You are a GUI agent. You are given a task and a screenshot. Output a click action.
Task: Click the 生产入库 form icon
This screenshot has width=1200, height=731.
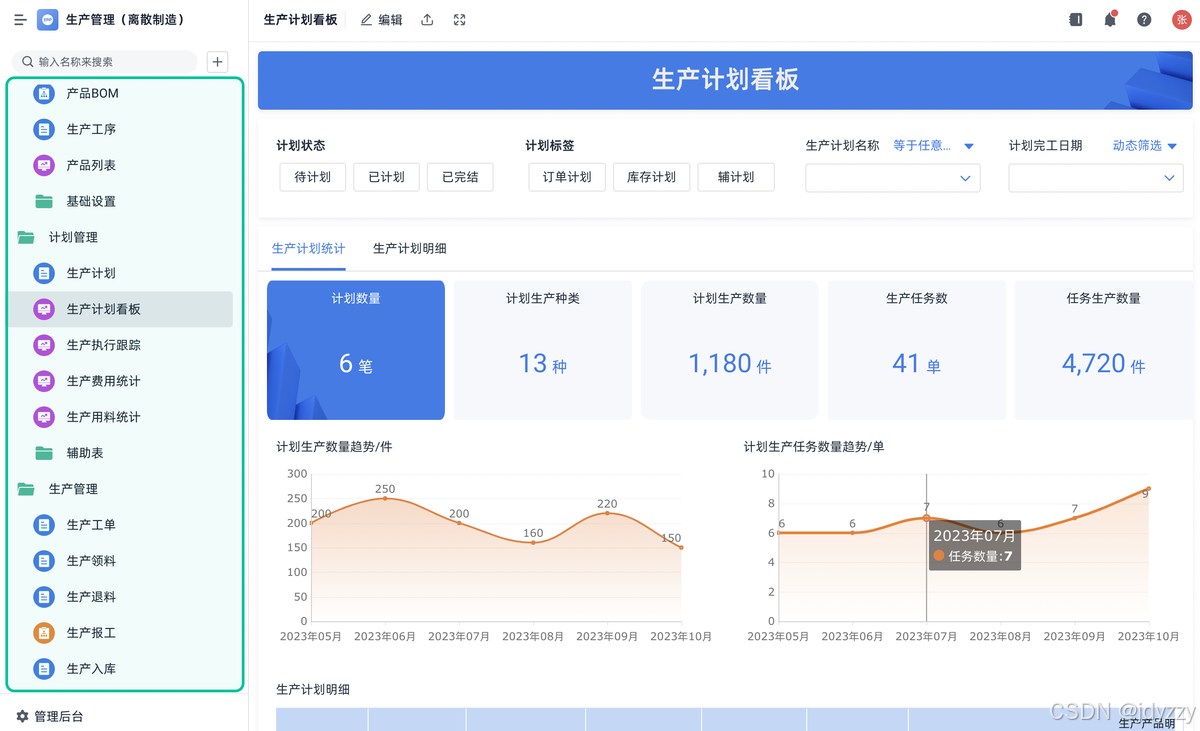pos(44,669)
